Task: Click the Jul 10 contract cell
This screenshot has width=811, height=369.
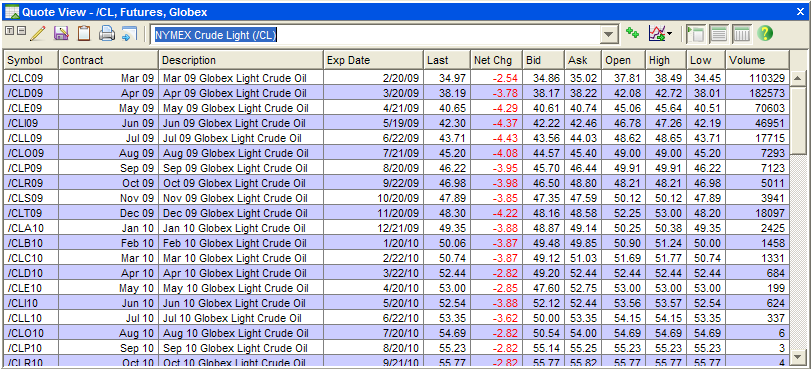Action: point(108,318)
